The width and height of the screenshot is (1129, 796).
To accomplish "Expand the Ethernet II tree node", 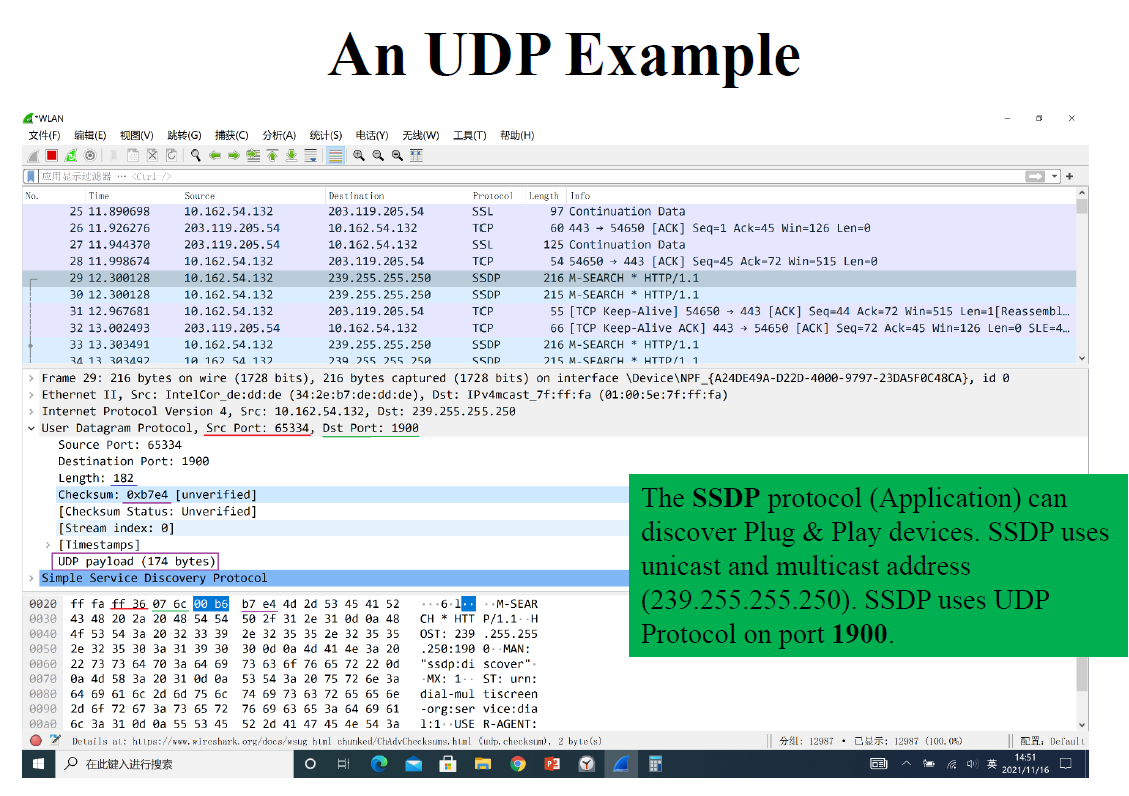I will (x=32, y=395).
